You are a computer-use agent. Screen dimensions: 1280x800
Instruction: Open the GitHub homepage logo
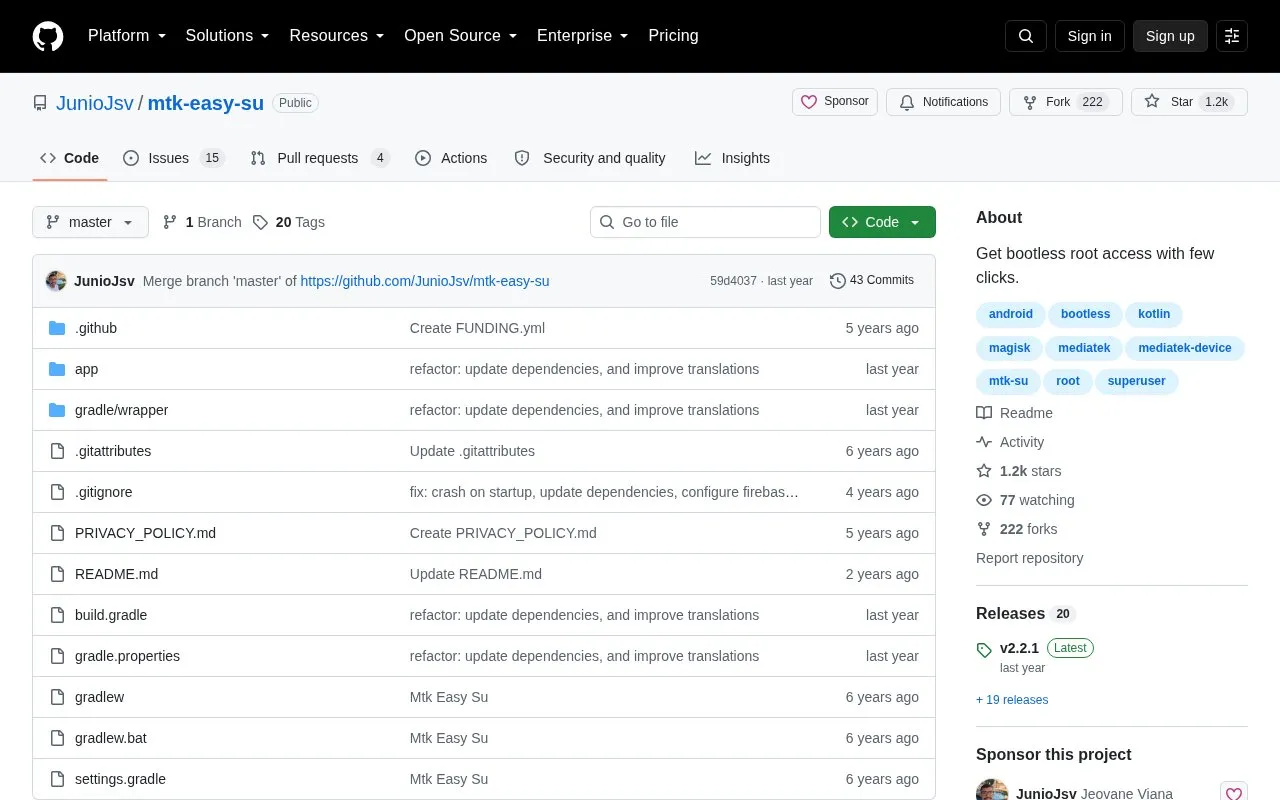tap(48, 36)
